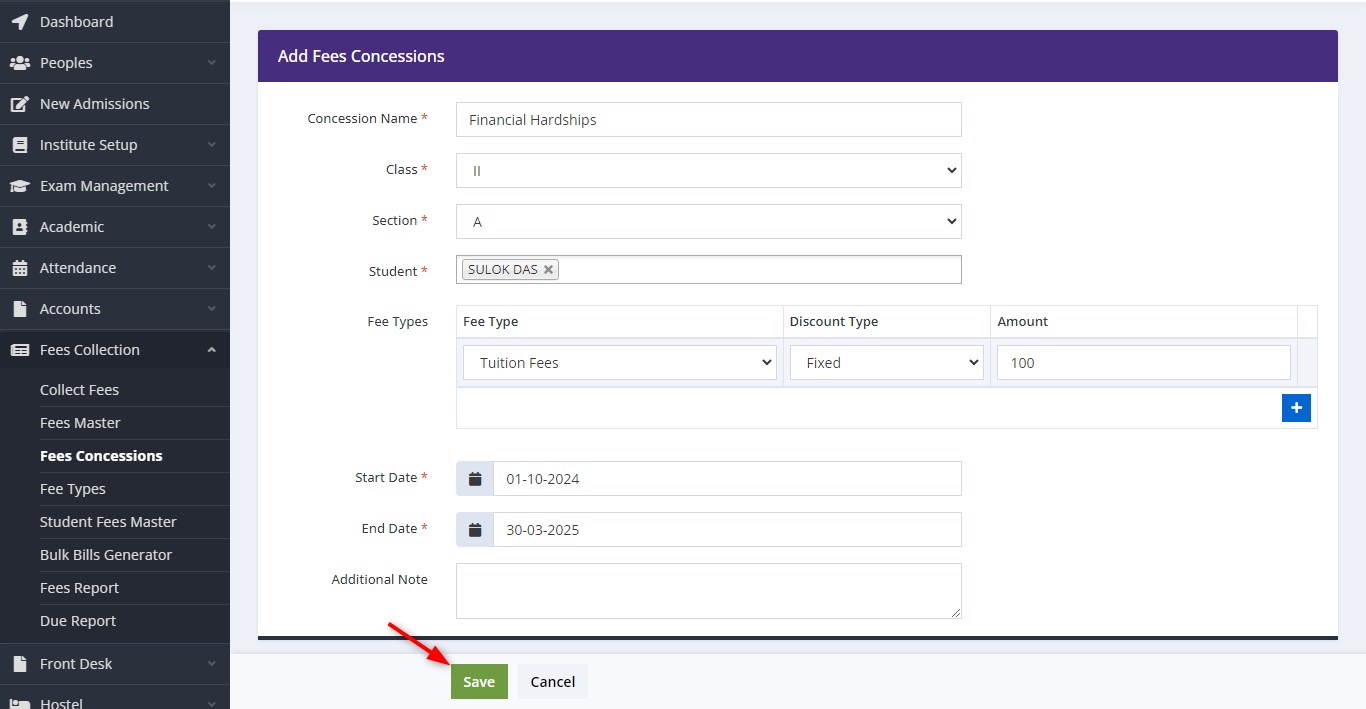Add a fee type row with plus button
Screen dimensions: 1366x709
1296,408
